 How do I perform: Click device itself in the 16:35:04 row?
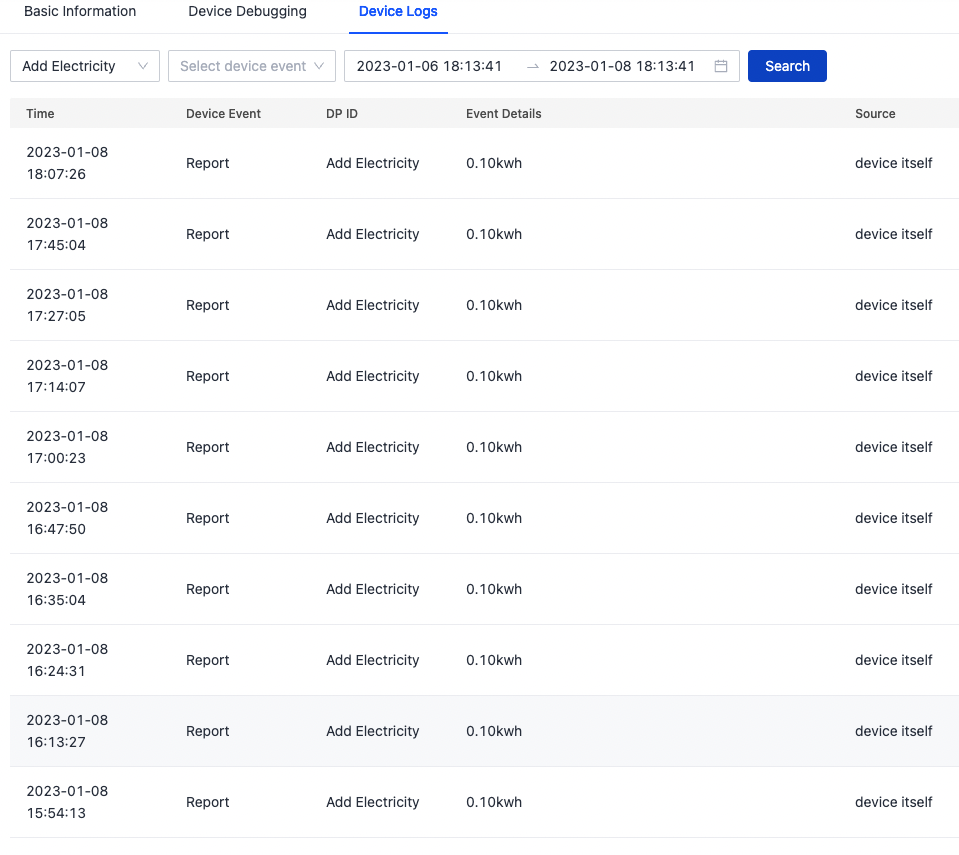click(894, 589)
